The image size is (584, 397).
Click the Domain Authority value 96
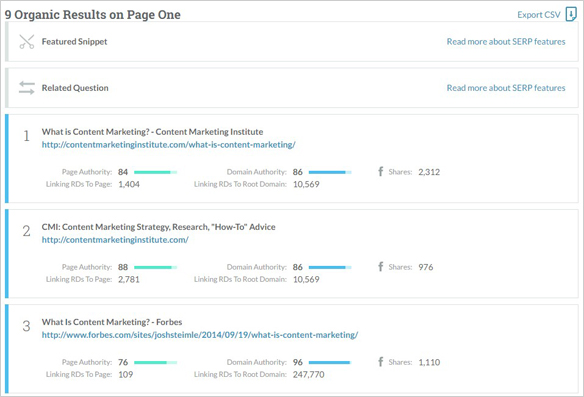[x=298, y=362]
